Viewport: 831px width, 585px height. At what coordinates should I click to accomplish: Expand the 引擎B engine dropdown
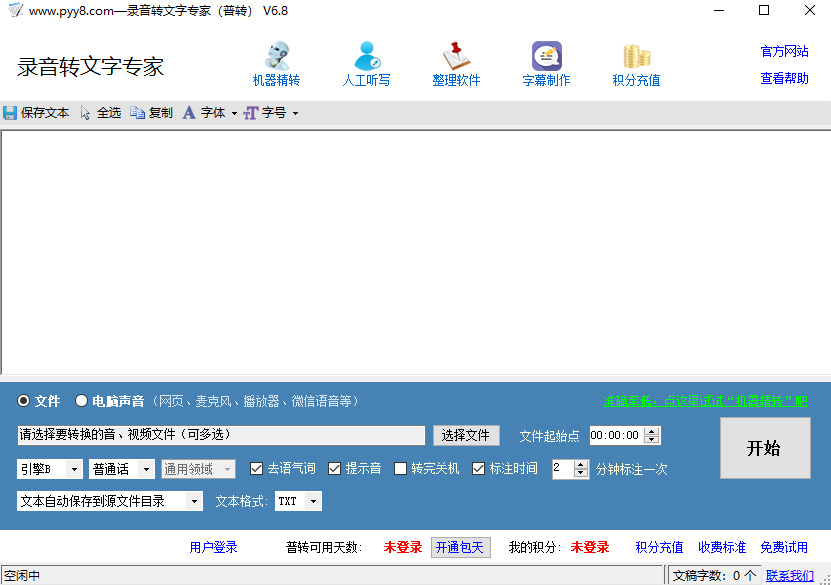click(x=75, y=469)
